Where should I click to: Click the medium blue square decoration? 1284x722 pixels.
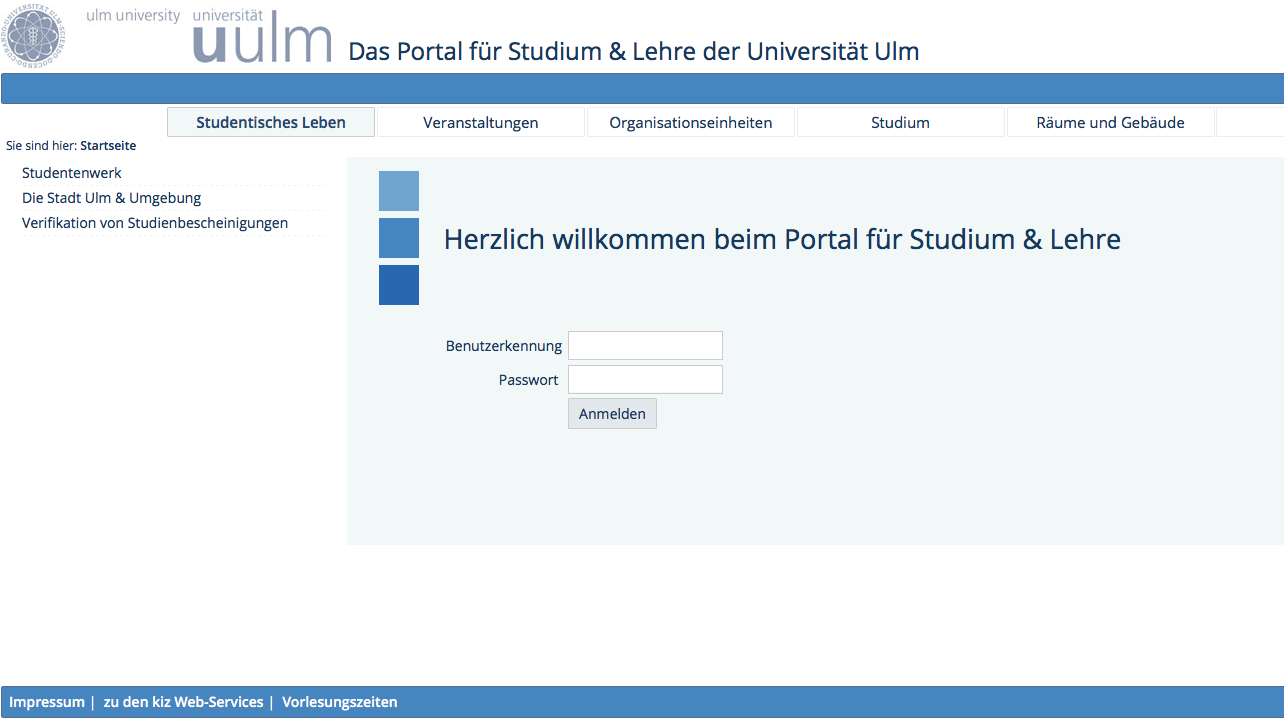[x=398, y=238]
